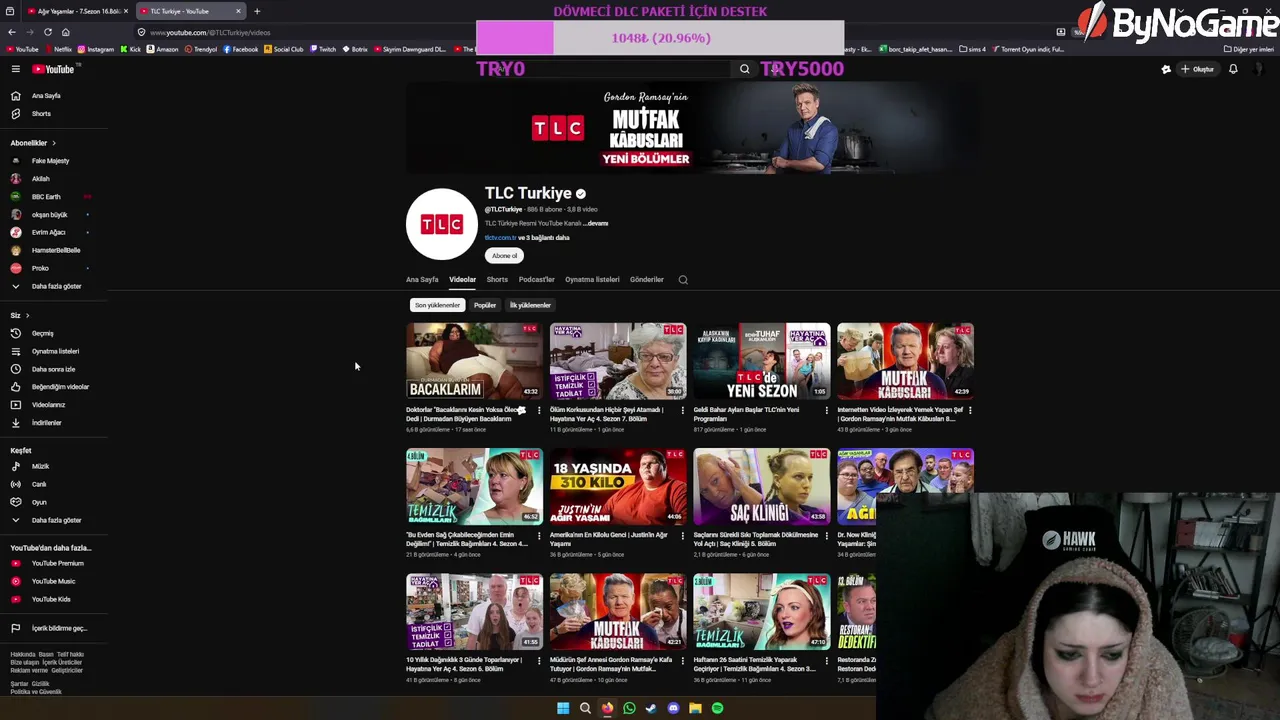Expand the Abonelikler section chevron

coord(54,143)
